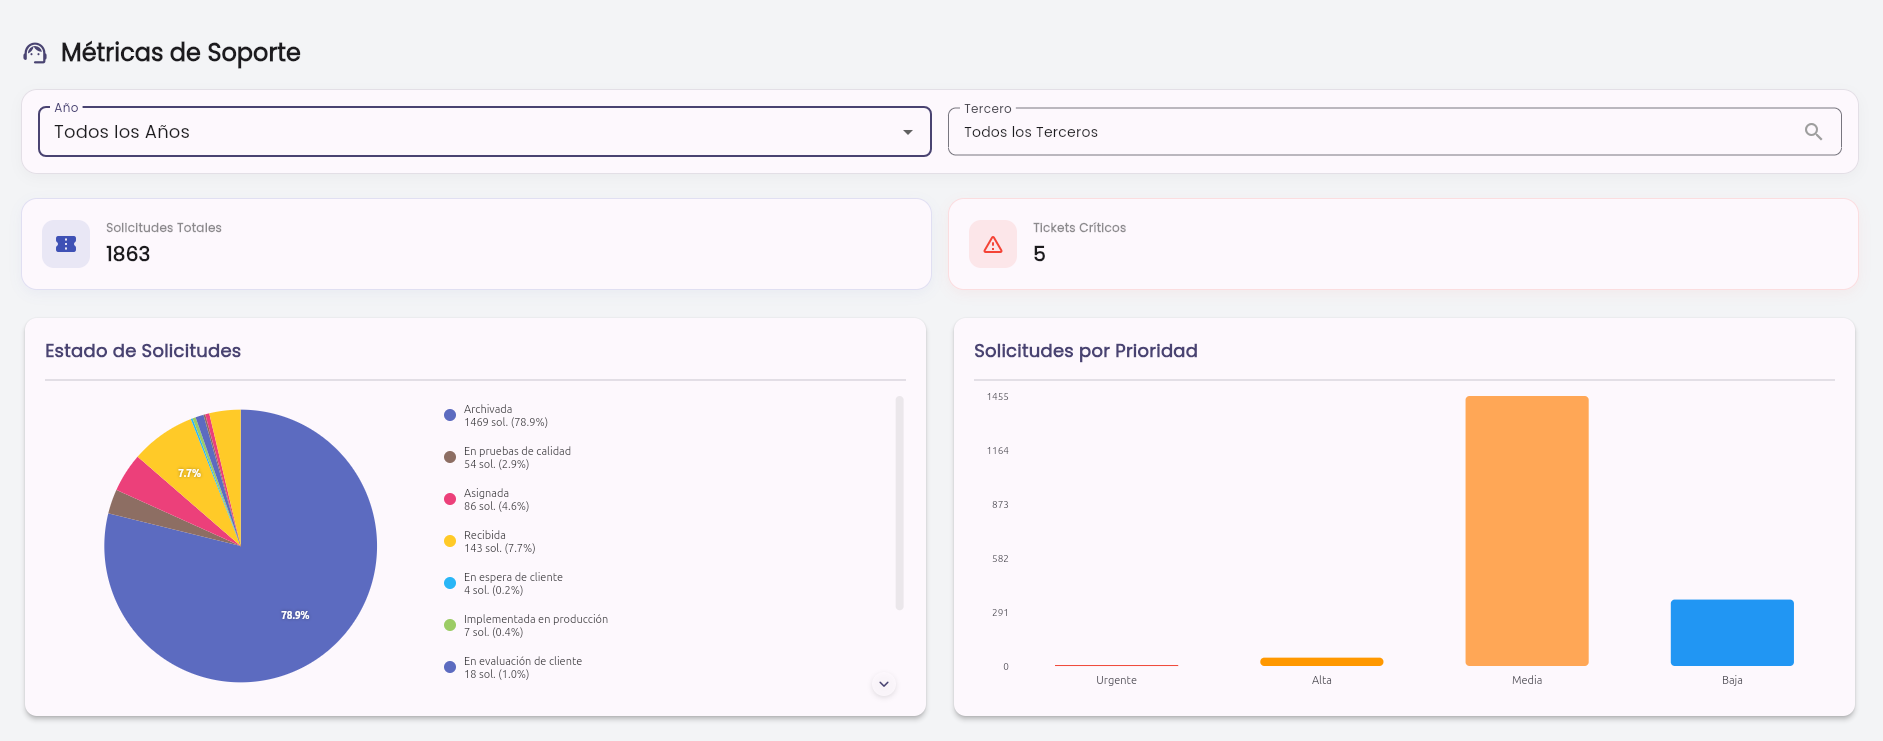Click the headset support icon beside the title
The height and width of the screenshot is (741, 1883).
point(35,53)
